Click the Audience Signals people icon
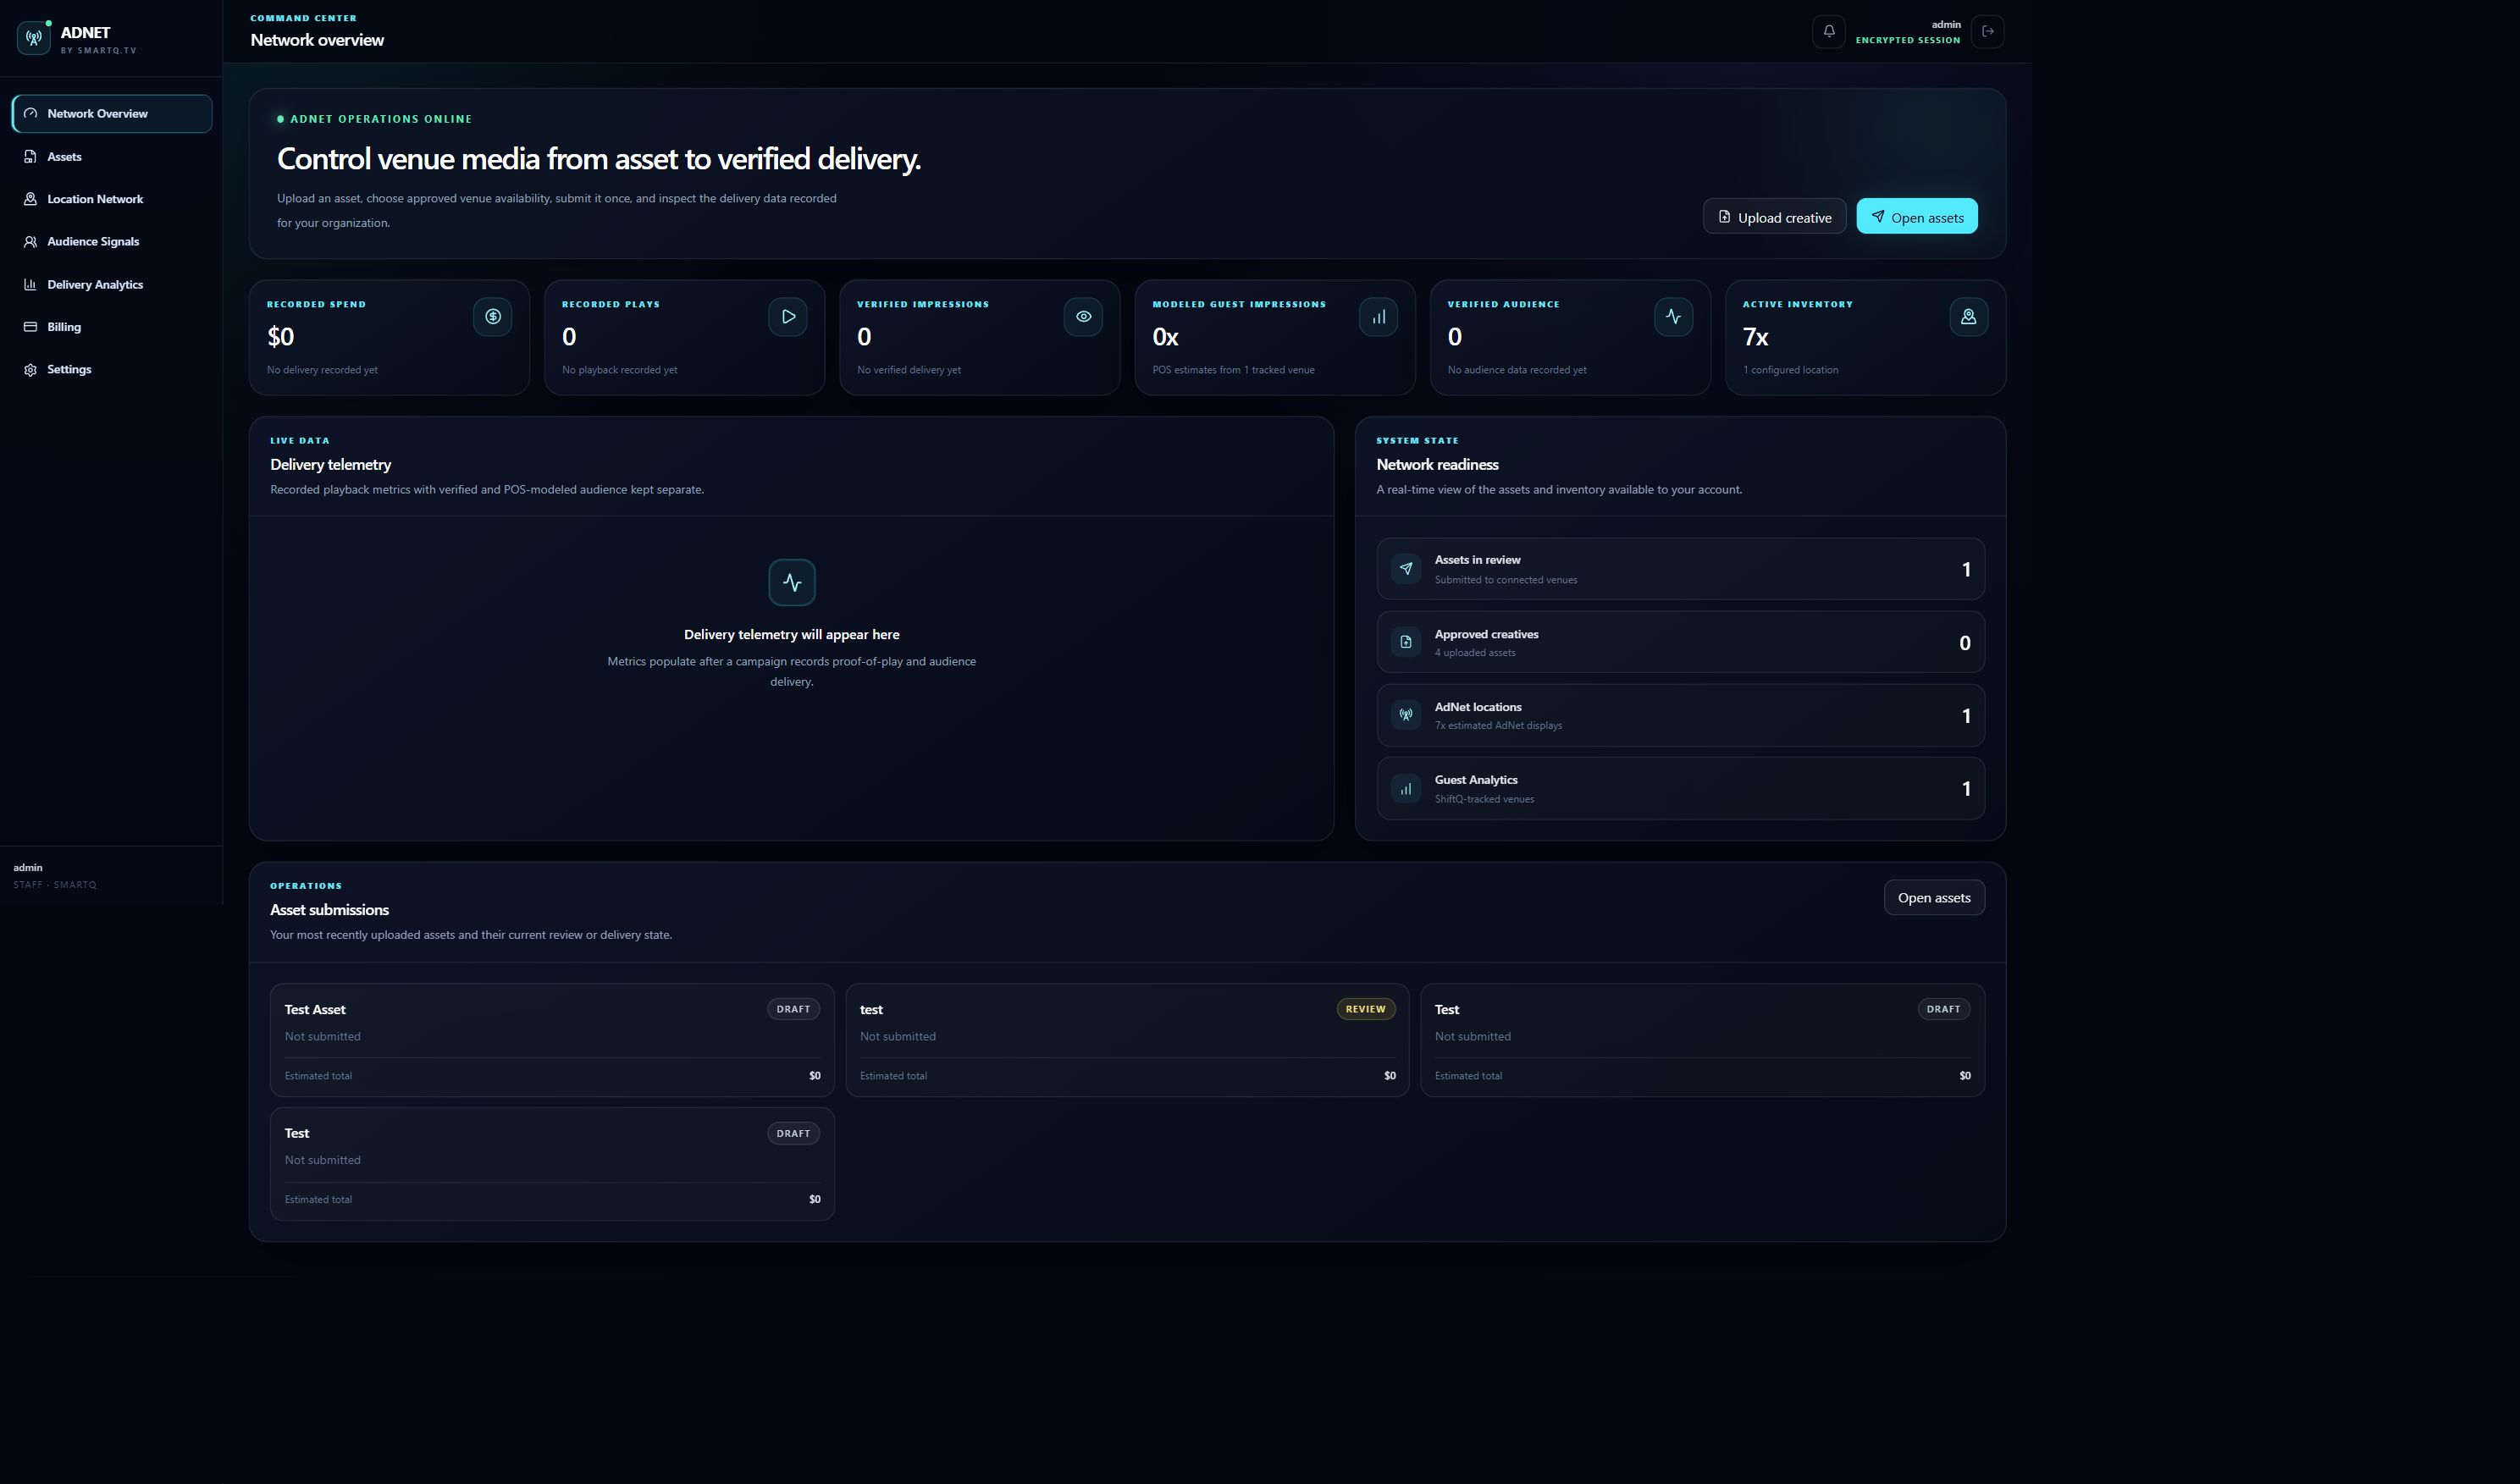Screen dimensions: 2520x1484 click(31, 242)
